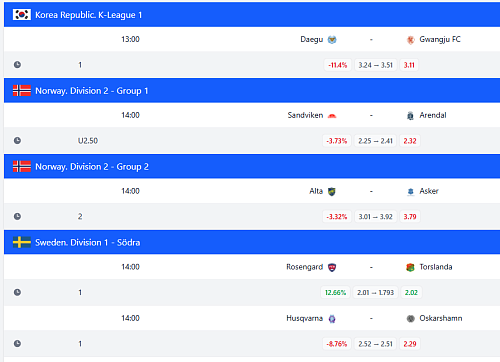Select the 12.66% green change badge
The height and width of the screenshot is (362, 500).
[x=335, y=293]
